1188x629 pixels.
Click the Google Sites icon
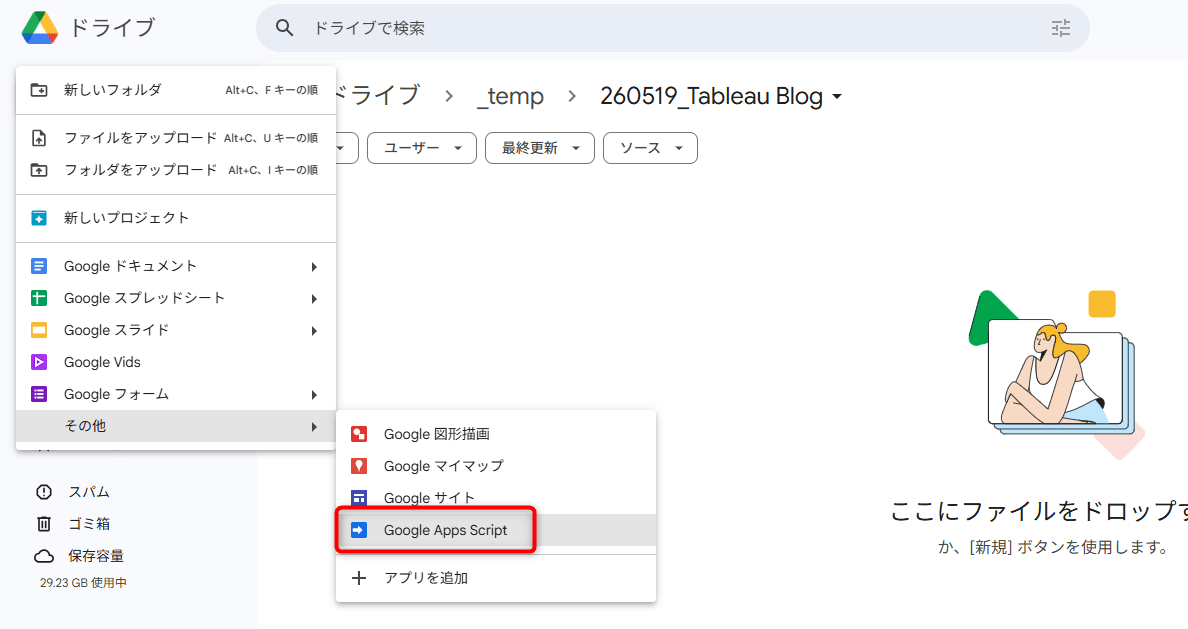tap(359, 498)
